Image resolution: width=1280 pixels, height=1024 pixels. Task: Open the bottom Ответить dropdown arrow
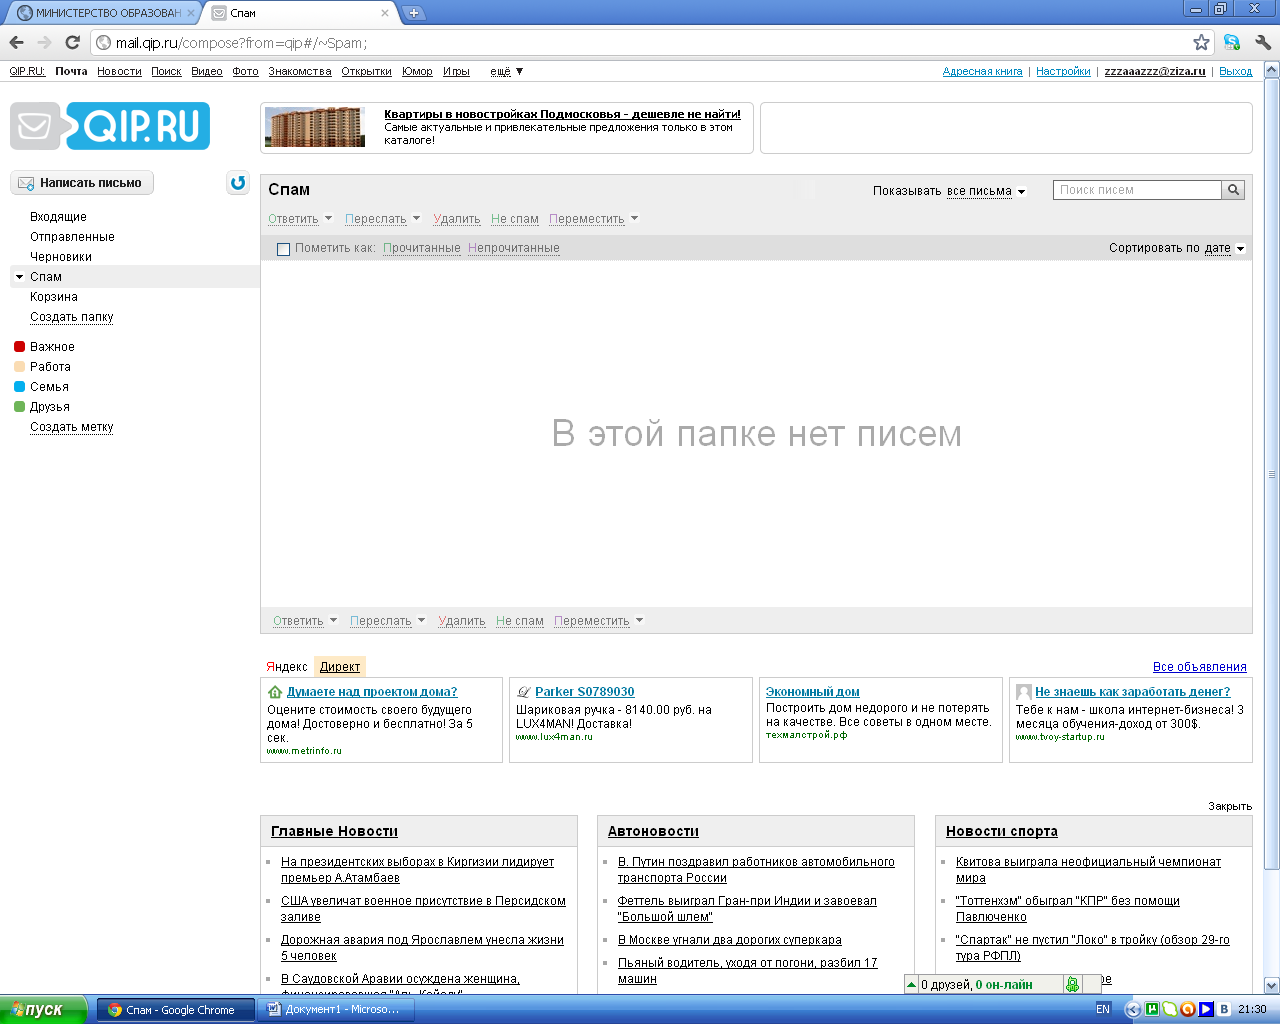(x=333, y=621)
